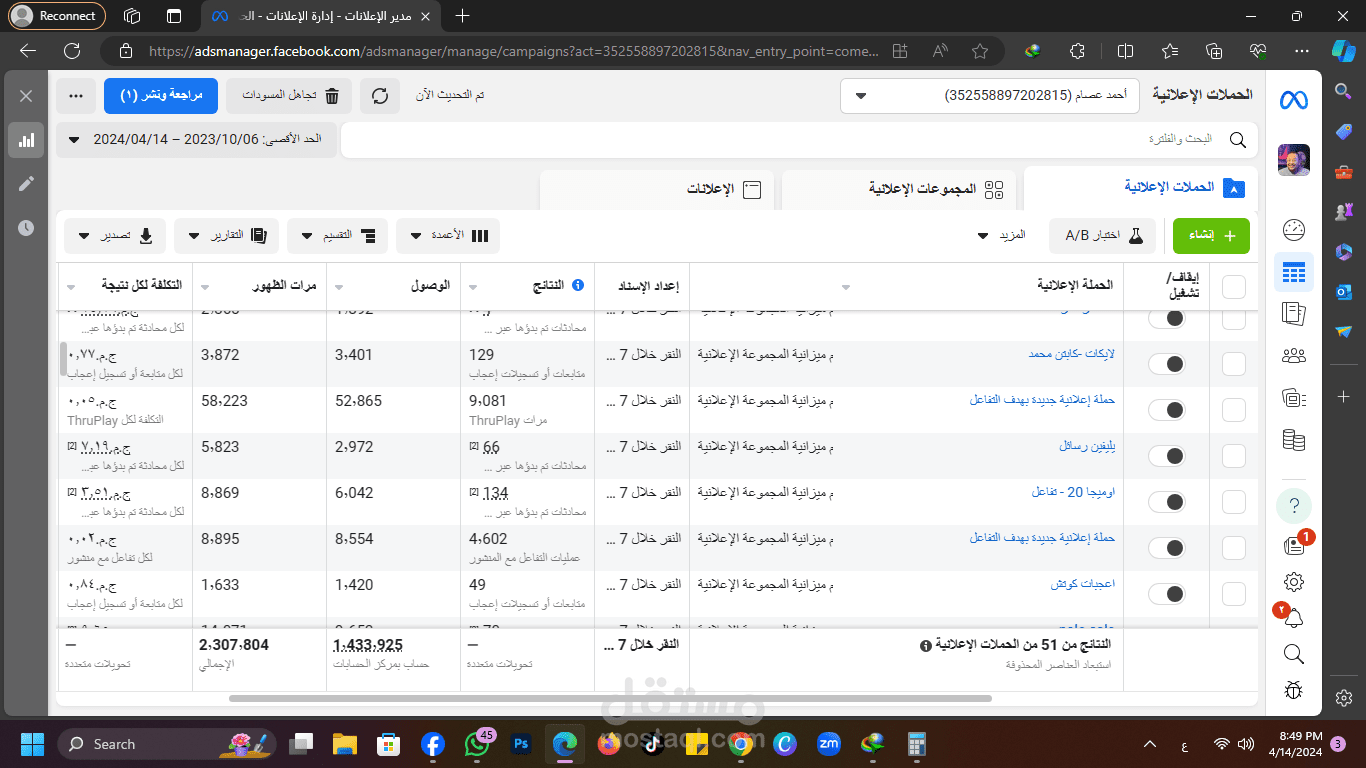Open the account overview gauge icon

[1294, 230]
